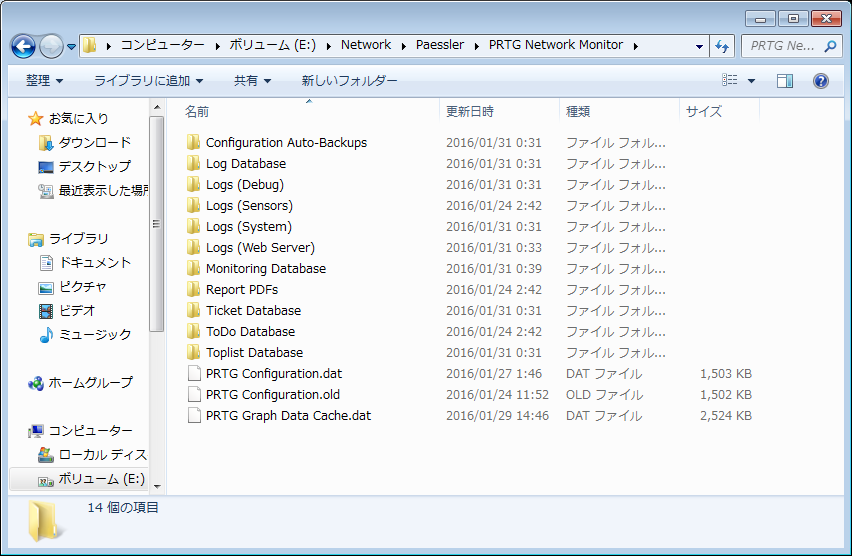Select Toplist Database folder
The width and height of the screenshot is (852, 556).
pyautogui.click(x=254, y=353)
